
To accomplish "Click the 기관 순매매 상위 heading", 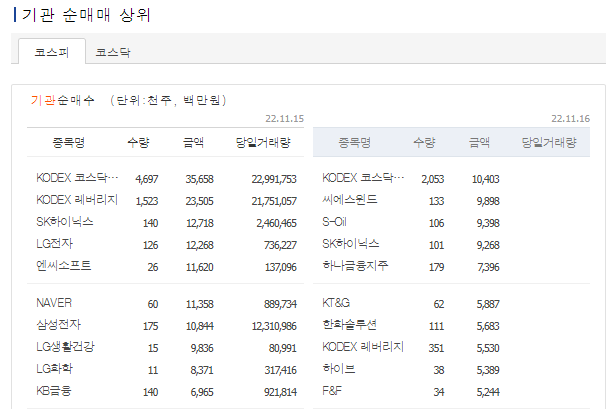I will (86, 15).
